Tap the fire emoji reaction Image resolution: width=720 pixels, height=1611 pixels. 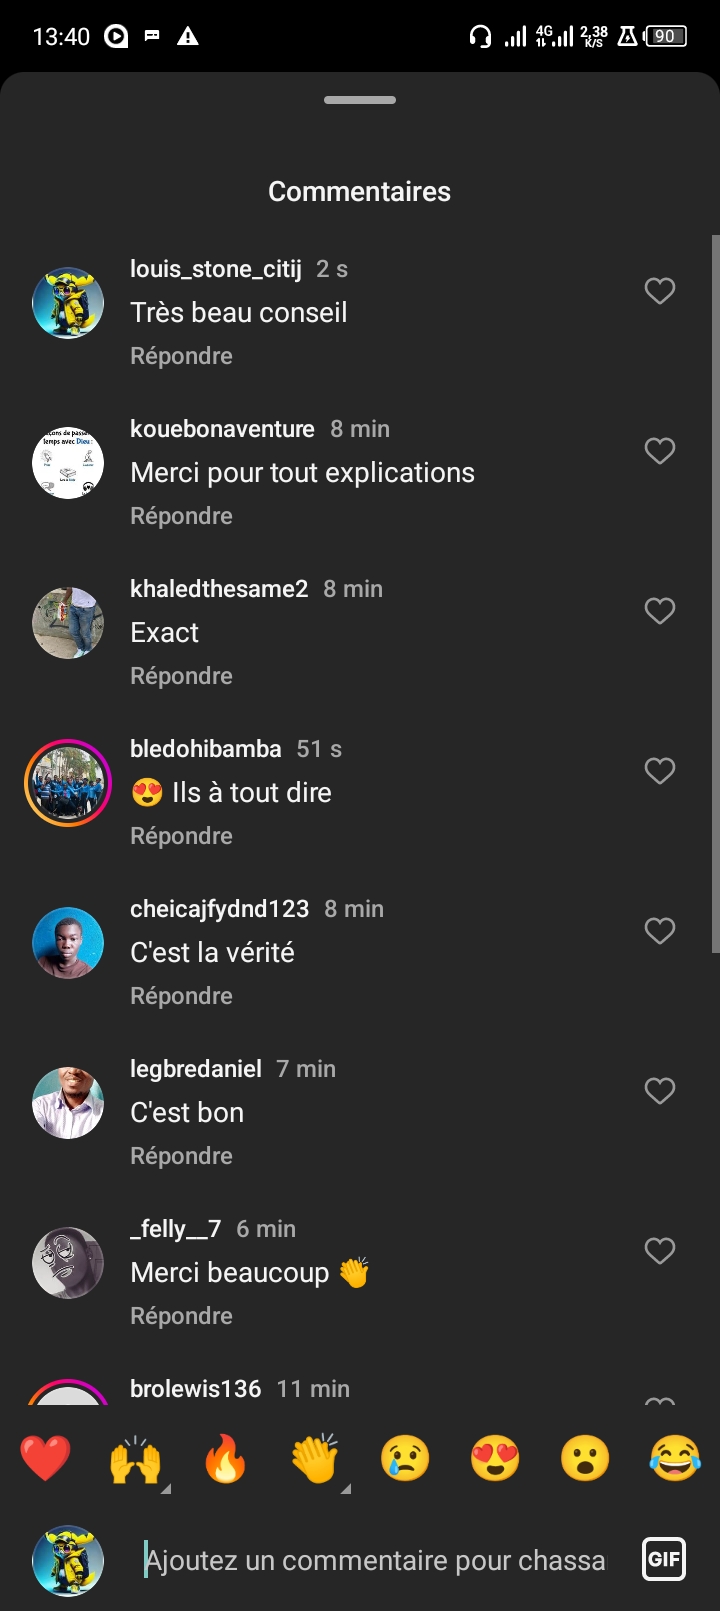point(225,1460)
